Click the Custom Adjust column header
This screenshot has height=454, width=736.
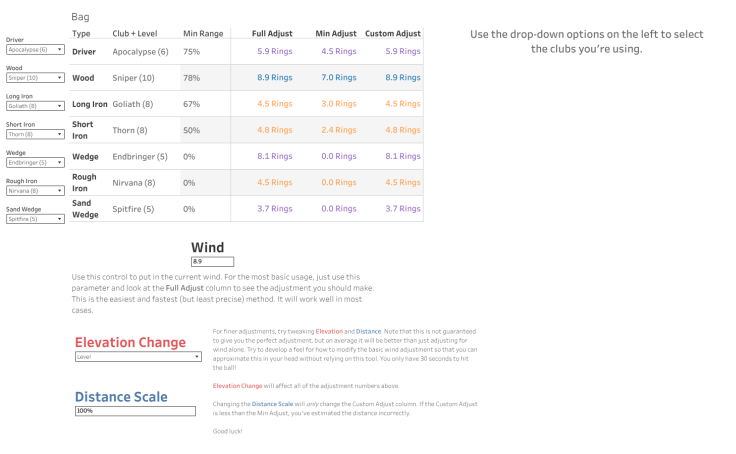coord(392,34)
